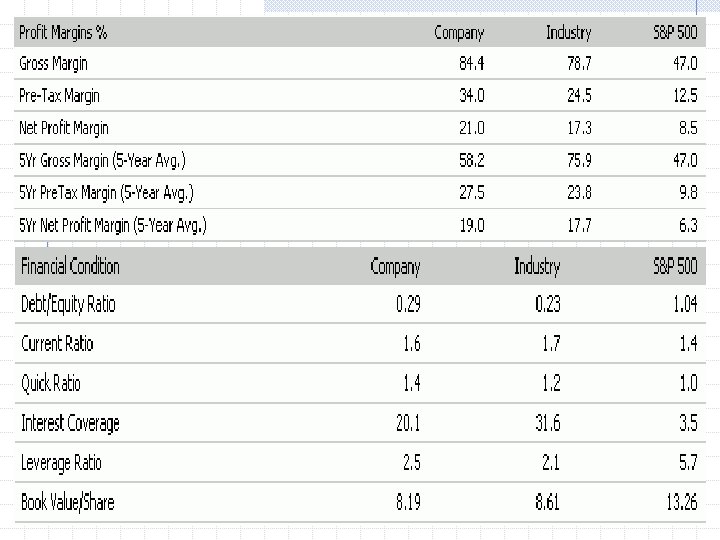
Task: Click the "Financial Condition" table header
Action: click(x=70, y=266)
